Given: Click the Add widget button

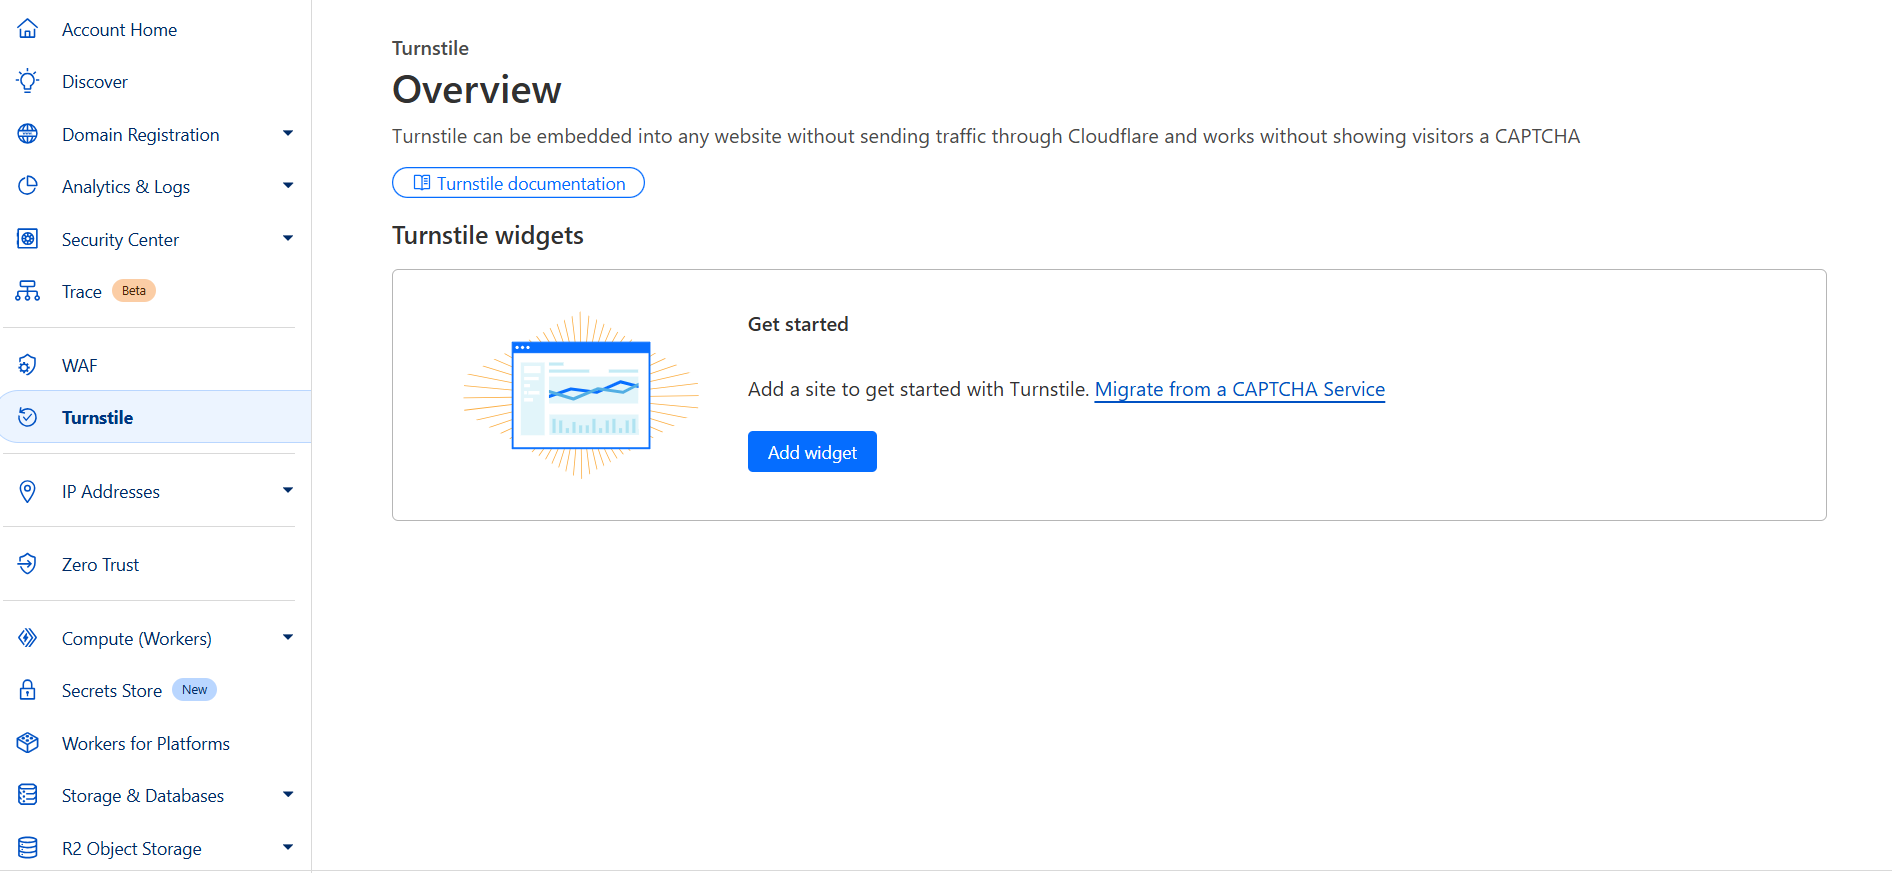Looking at the screenshot, I should pos(812,452).
